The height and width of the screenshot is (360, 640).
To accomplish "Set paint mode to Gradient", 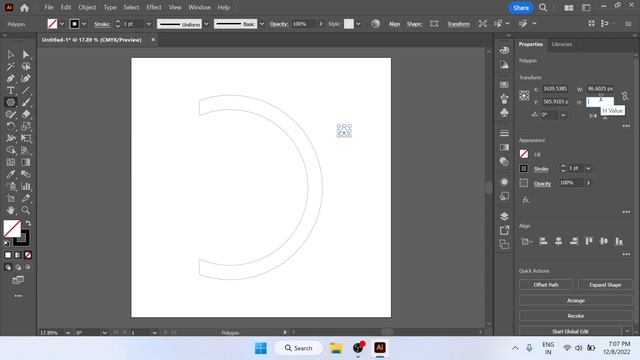I will (18, 255).
